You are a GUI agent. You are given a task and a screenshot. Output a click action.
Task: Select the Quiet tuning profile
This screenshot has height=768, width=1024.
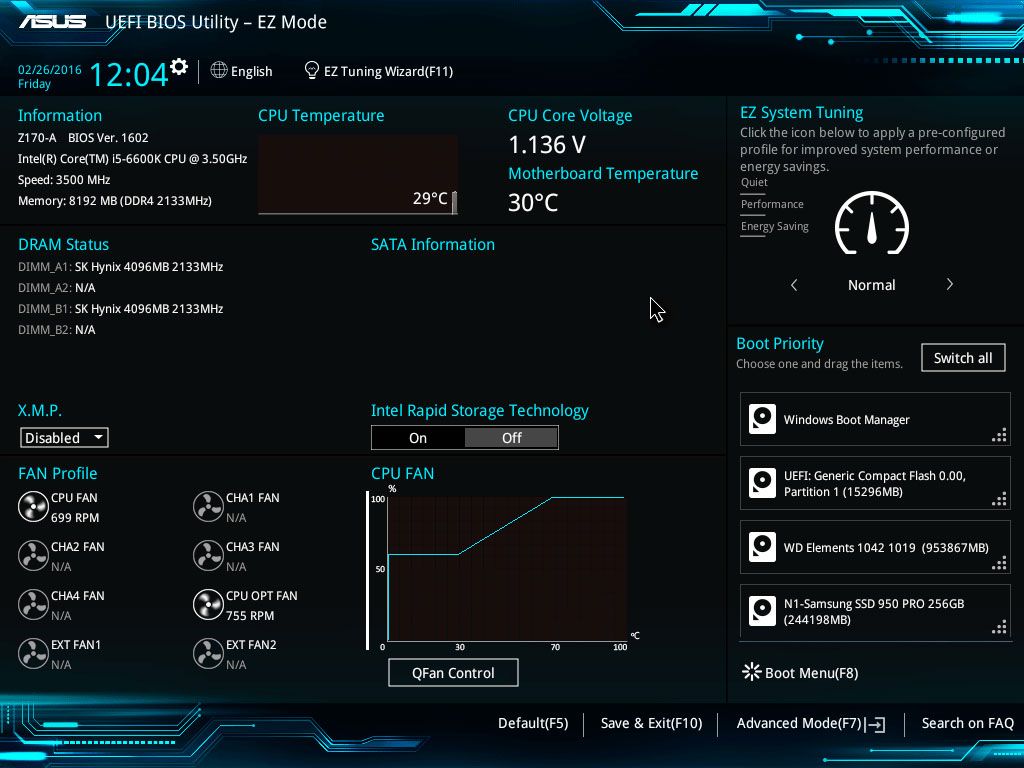[754, 183]
